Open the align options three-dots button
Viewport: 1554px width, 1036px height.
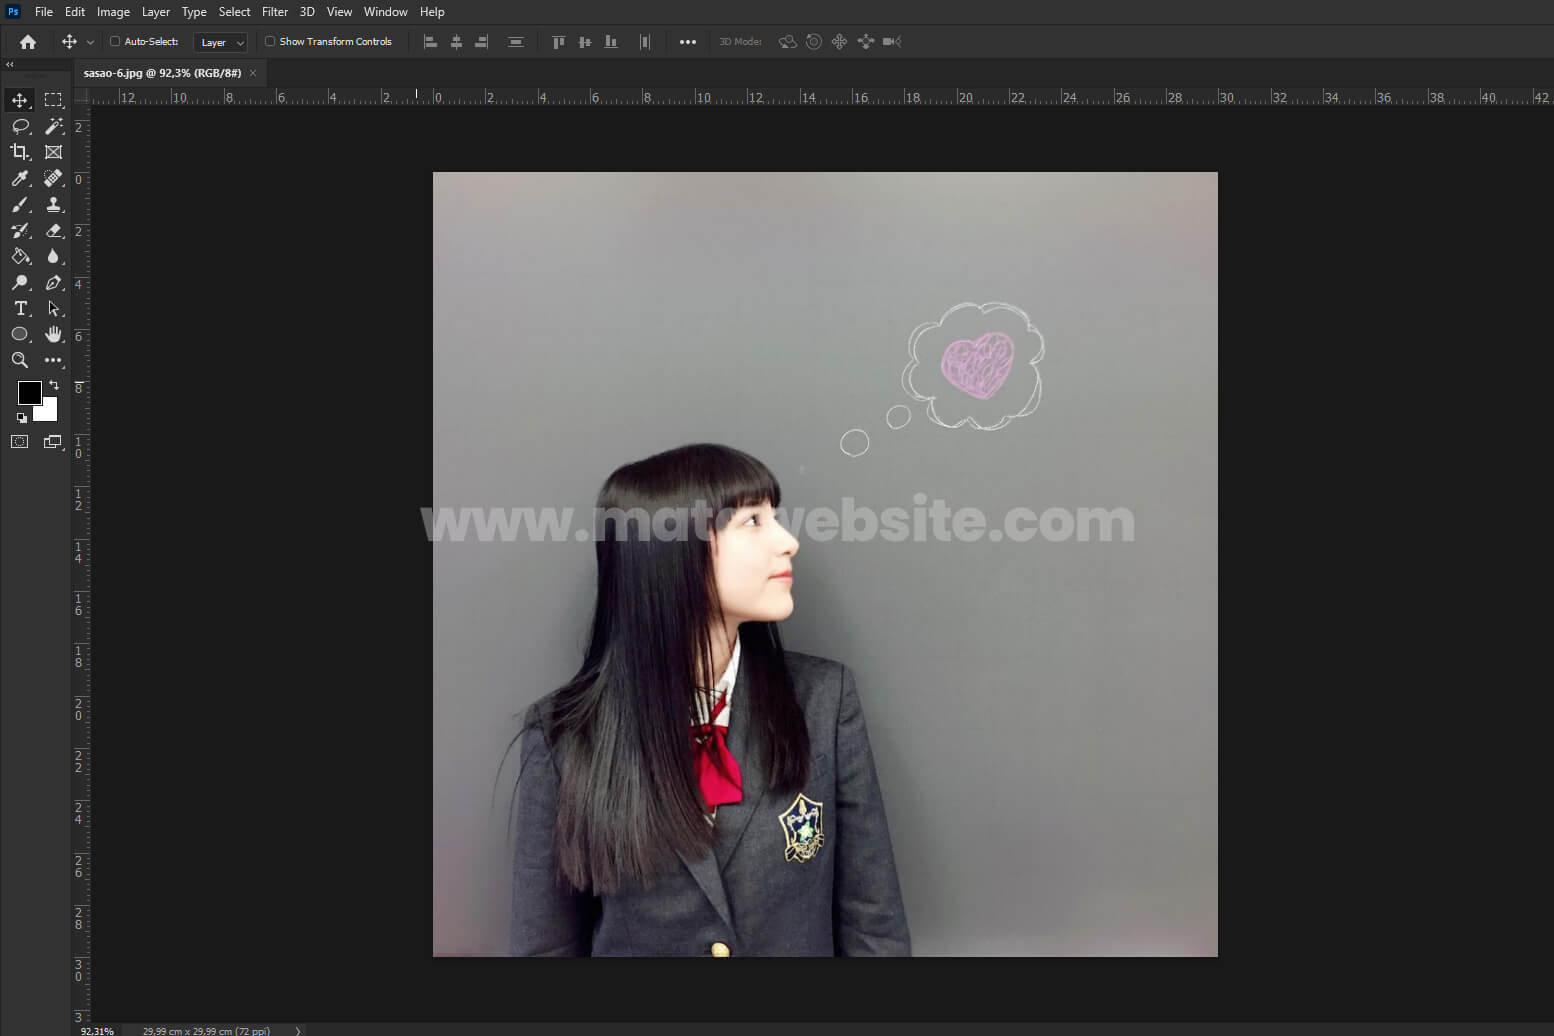(687, 42)
